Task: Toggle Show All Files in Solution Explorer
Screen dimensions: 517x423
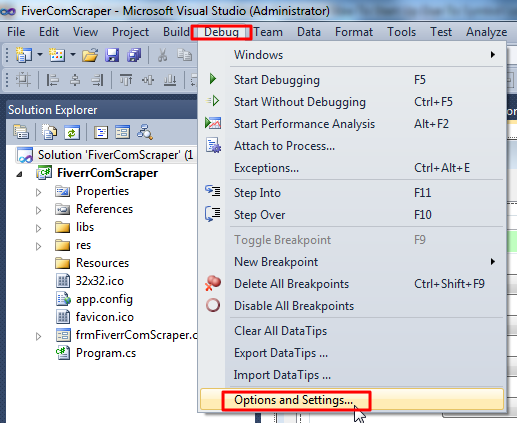Action: coord(49,132)
